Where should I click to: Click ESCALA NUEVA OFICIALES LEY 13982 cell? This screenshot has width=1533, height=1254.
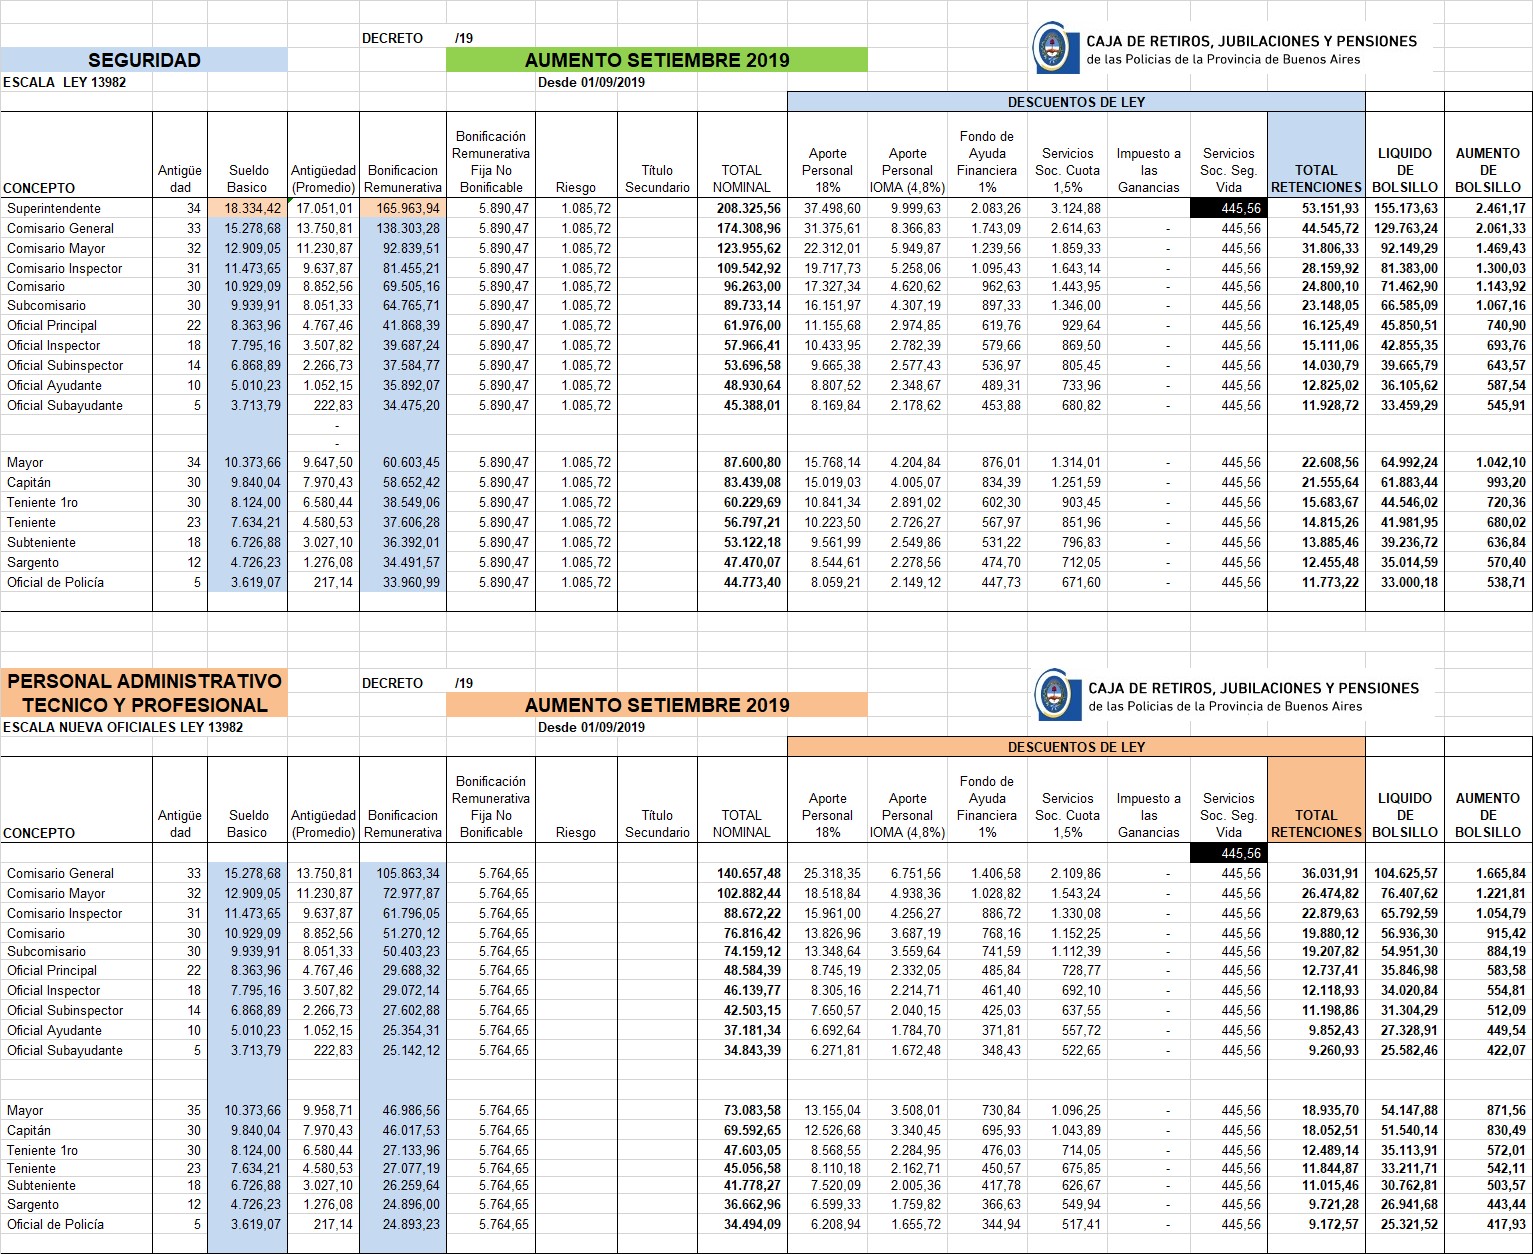pos(123,727)
